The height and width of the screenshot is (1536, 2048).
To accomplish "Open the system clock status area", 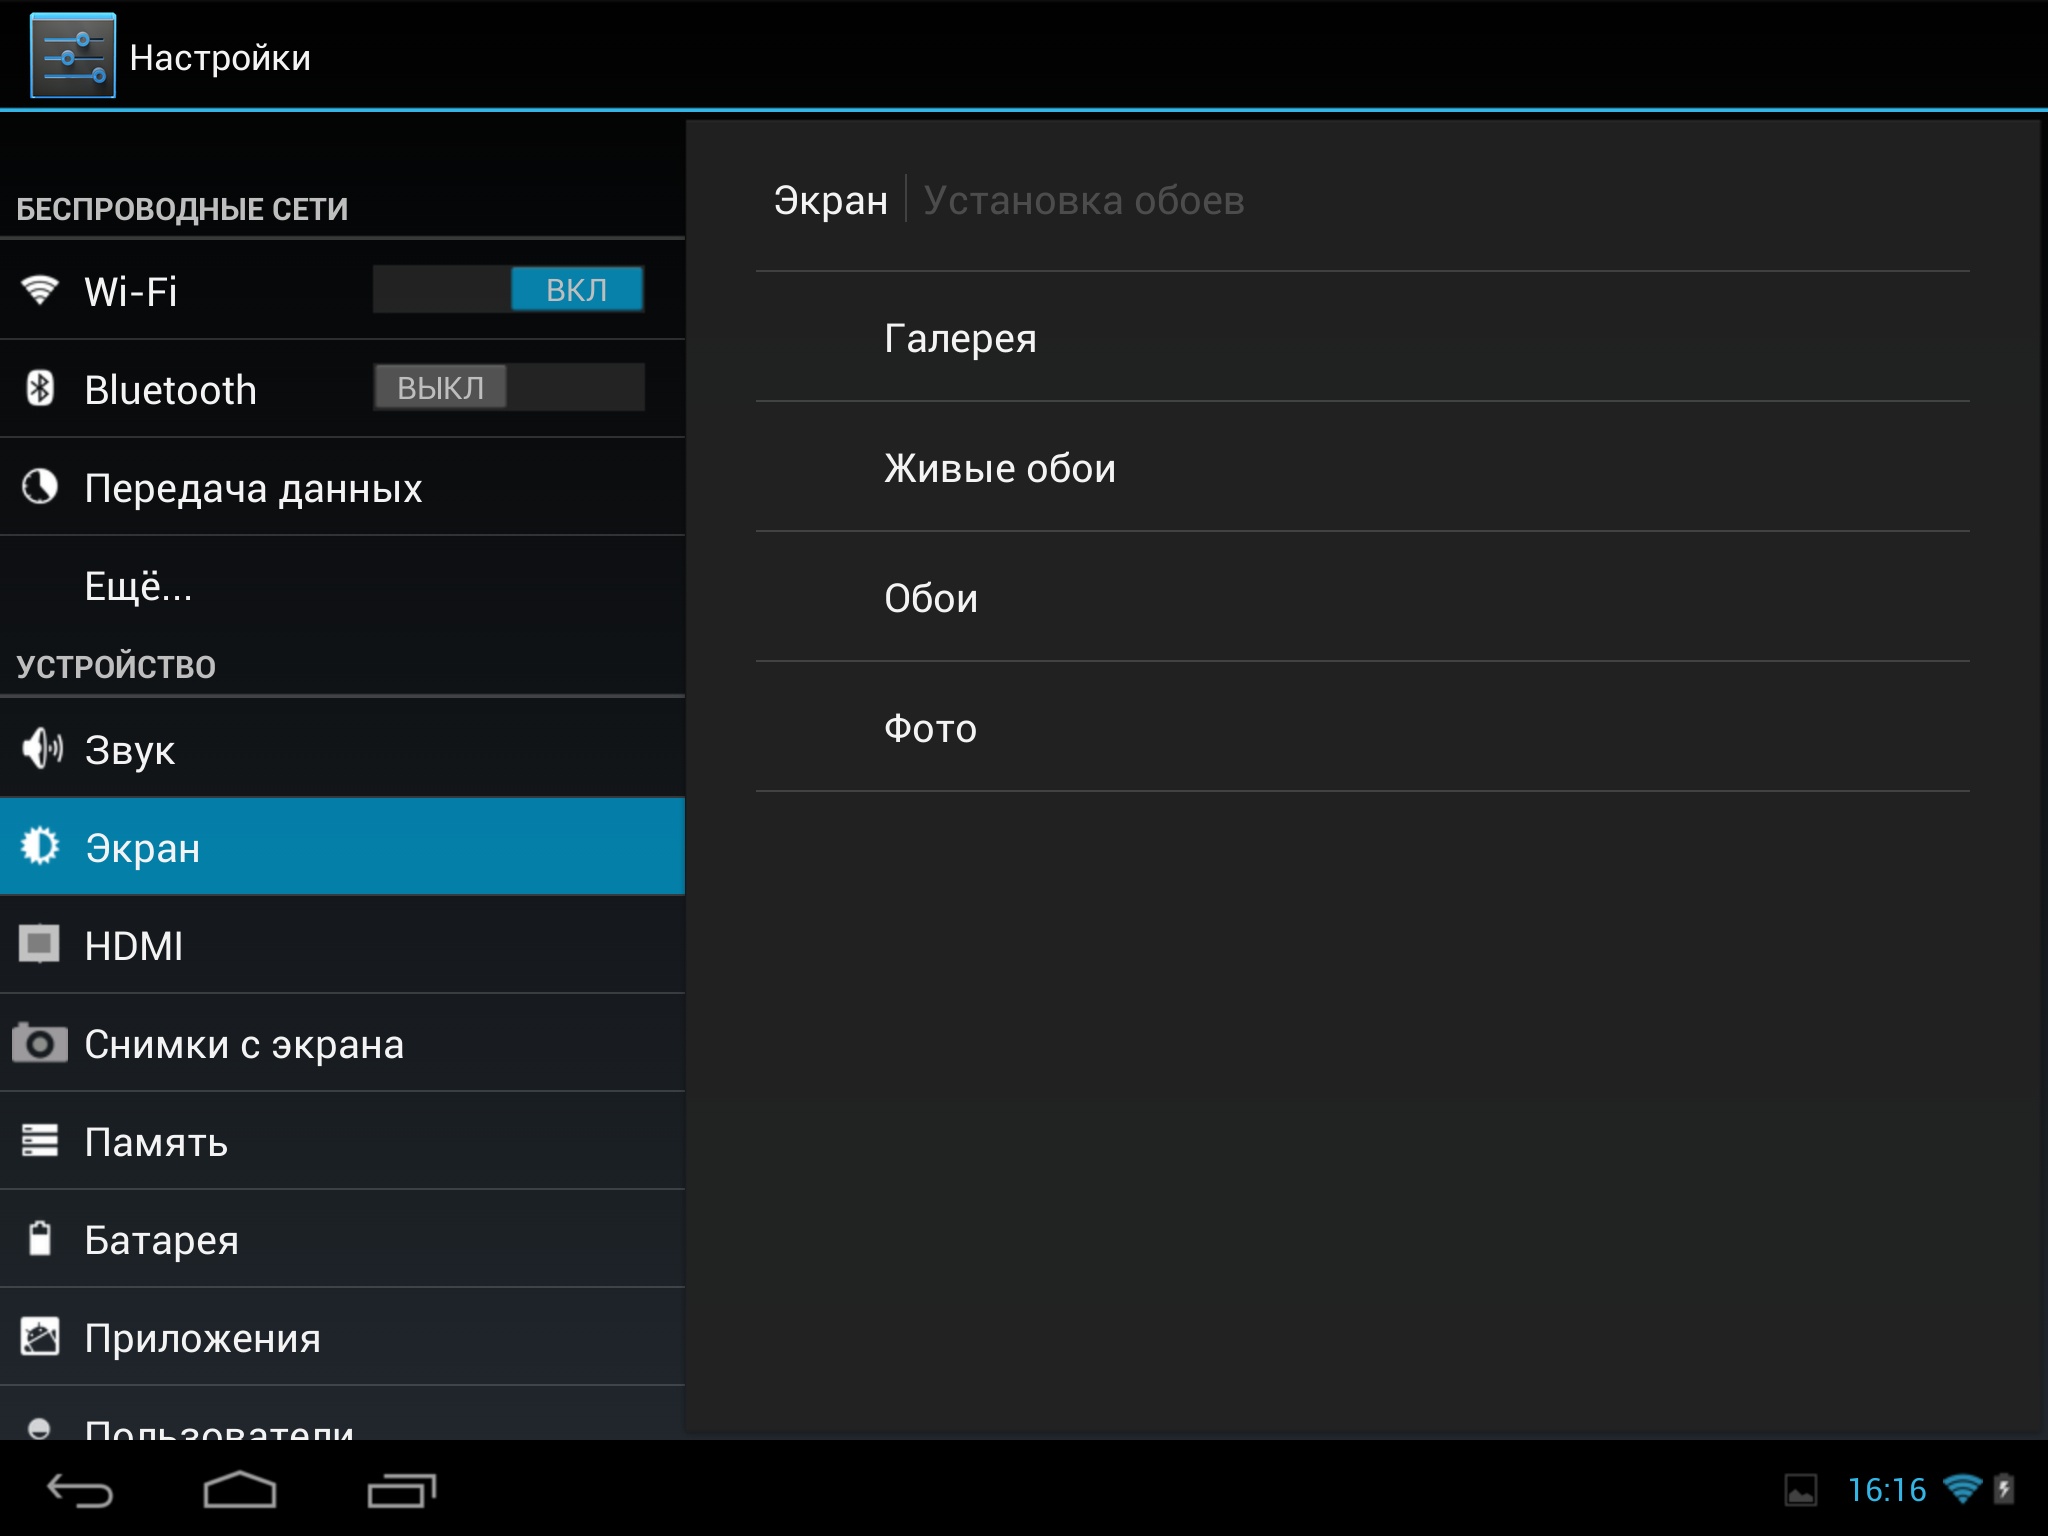I will pos(1886,1490).
